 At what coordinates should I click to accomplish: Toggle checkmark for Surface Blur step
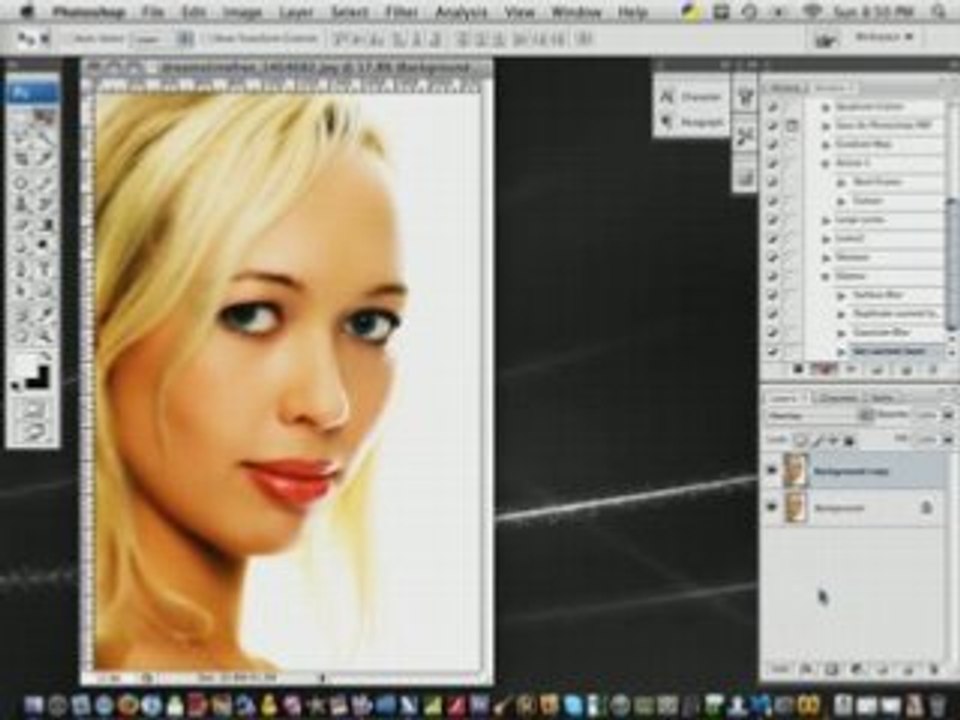click(773, 295)
